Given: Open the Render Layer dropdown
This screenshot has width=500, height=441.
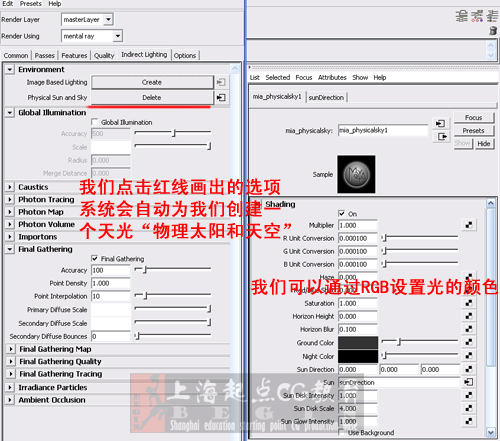Looking at the screenshot, I should tap(108, 19).
